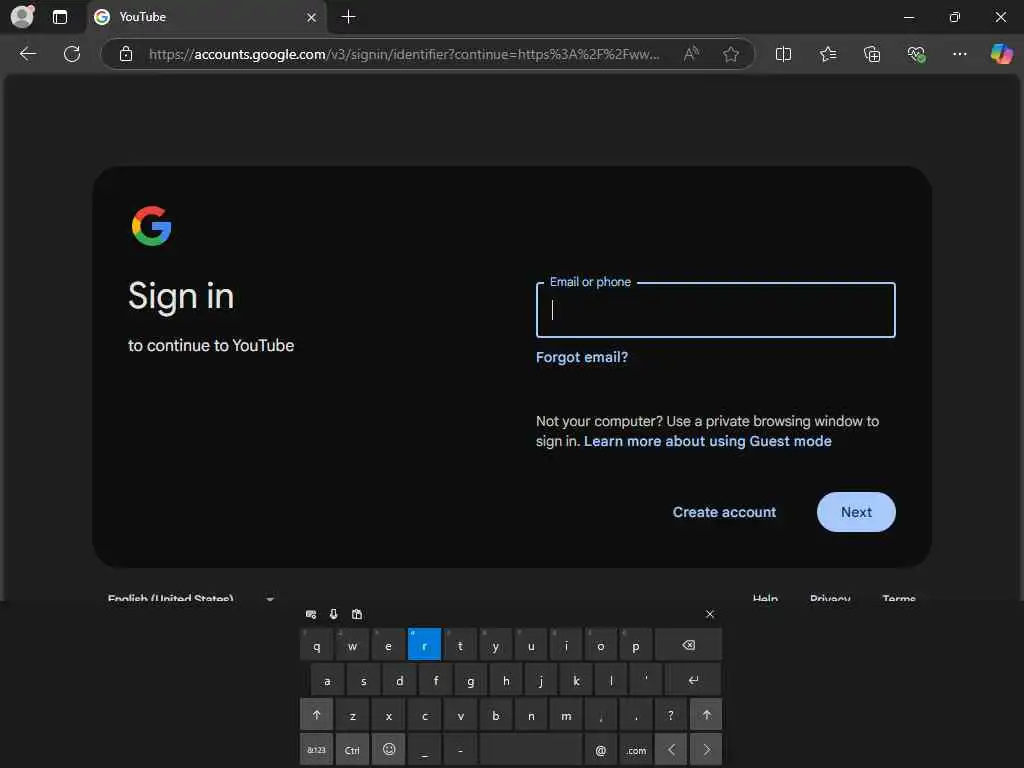Tap the g key

click(x=470, y=679)
